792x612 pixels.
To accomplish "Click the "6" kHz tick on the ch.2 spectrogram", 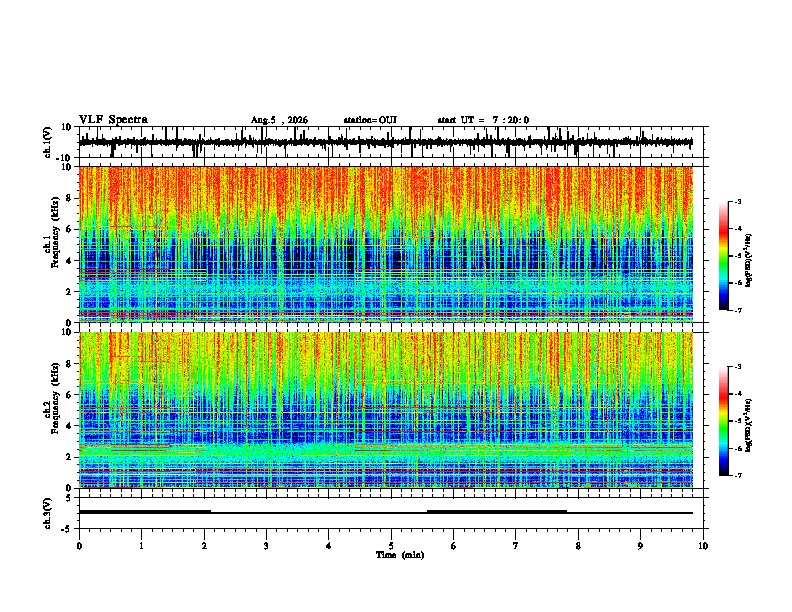I will [x=69, y=395].
